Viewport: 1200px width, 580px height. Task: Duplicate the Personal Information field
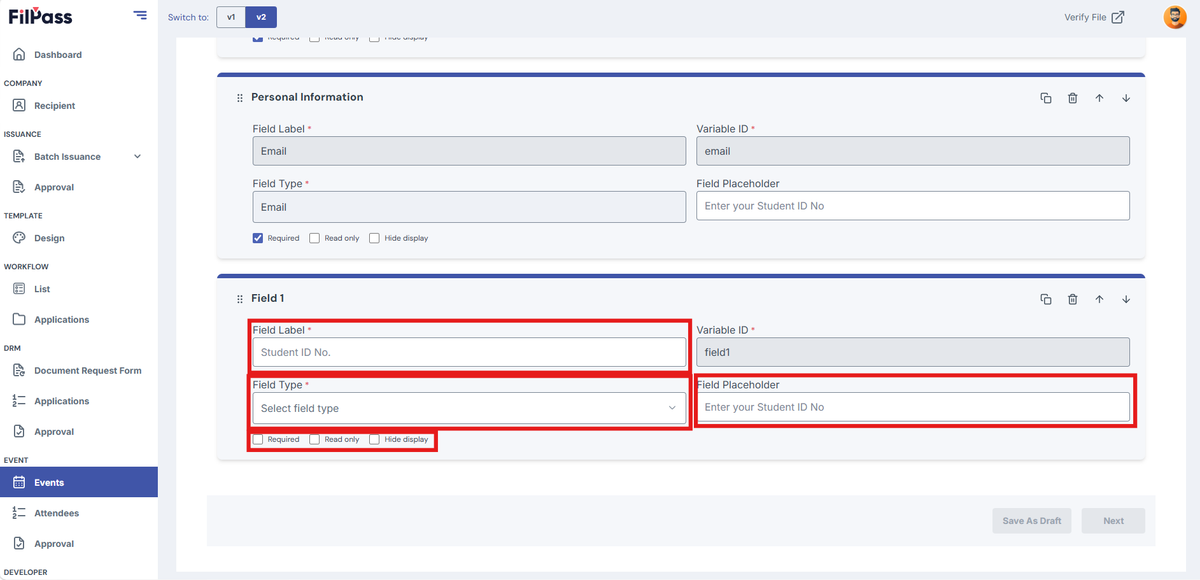pos(1046,98)
